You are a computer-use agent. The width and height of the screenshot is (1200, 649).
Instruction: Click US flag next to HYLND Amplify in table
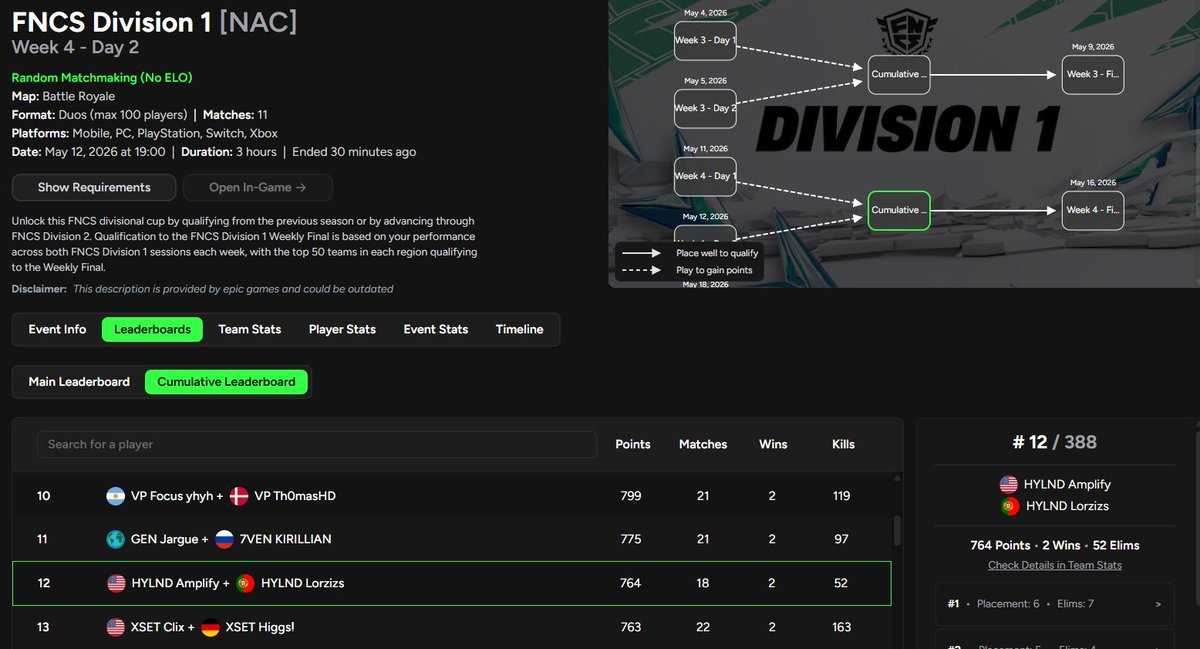click(116, 583)
